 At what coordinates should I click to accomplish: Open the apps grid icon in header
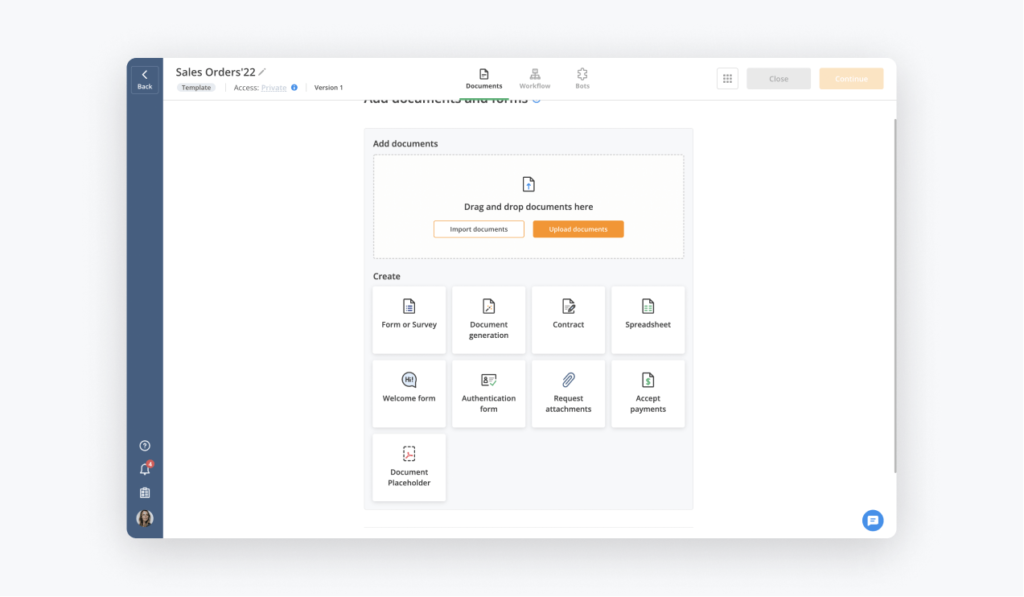click(x=727, y=79)
